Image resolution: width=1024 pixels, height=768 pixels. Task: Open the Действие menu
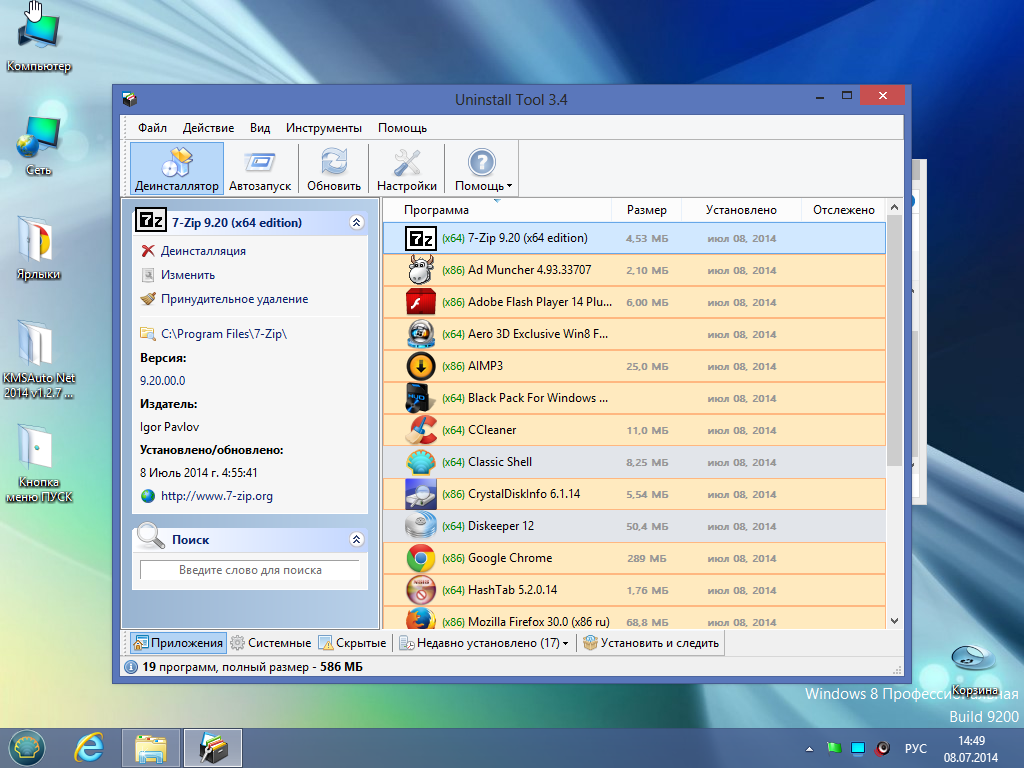[208, 128]
